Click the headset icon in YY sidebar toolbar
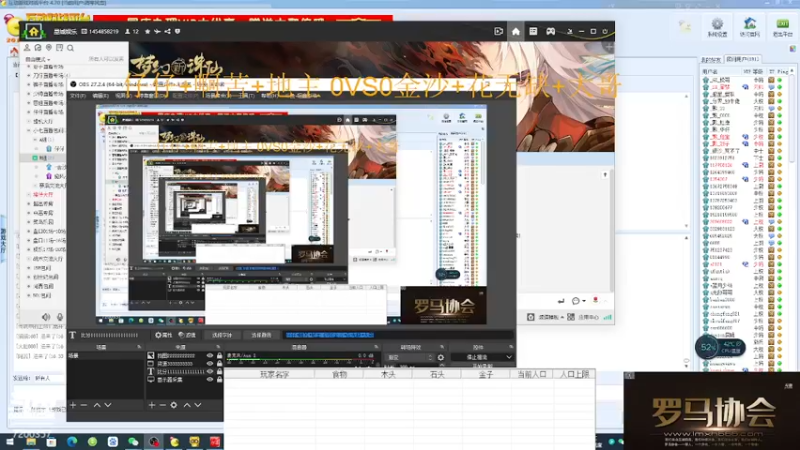Screen dimensions: 800x450 pos(38,47)
